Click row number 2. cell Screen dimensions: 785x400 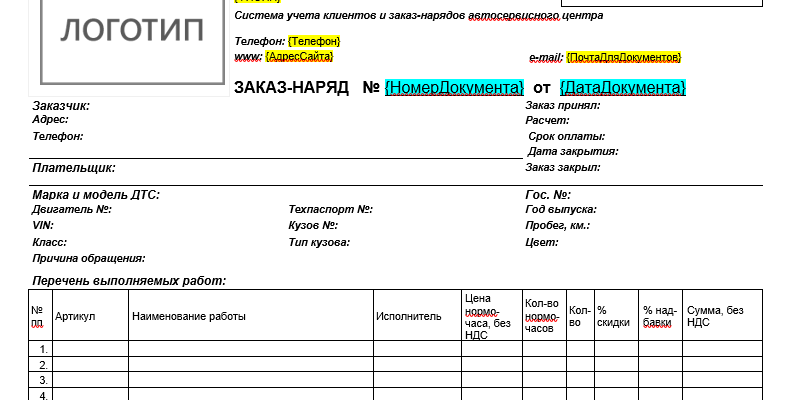click(x=41, y=364)
